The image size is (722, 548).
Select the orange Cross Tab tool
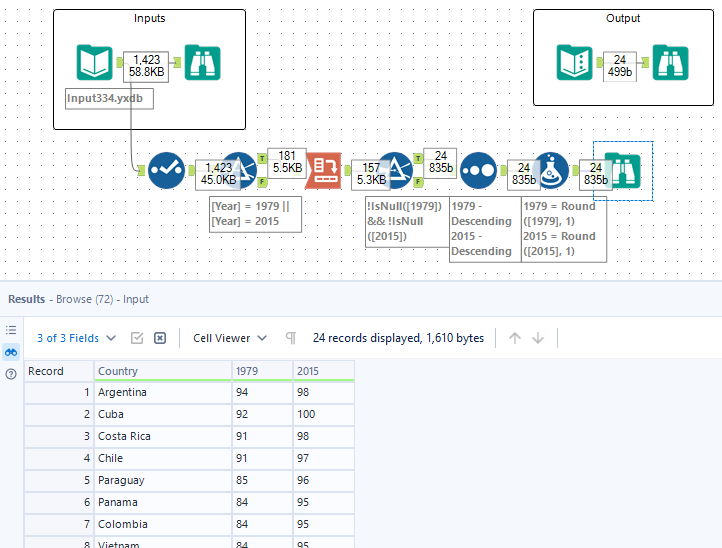(324, 171)
